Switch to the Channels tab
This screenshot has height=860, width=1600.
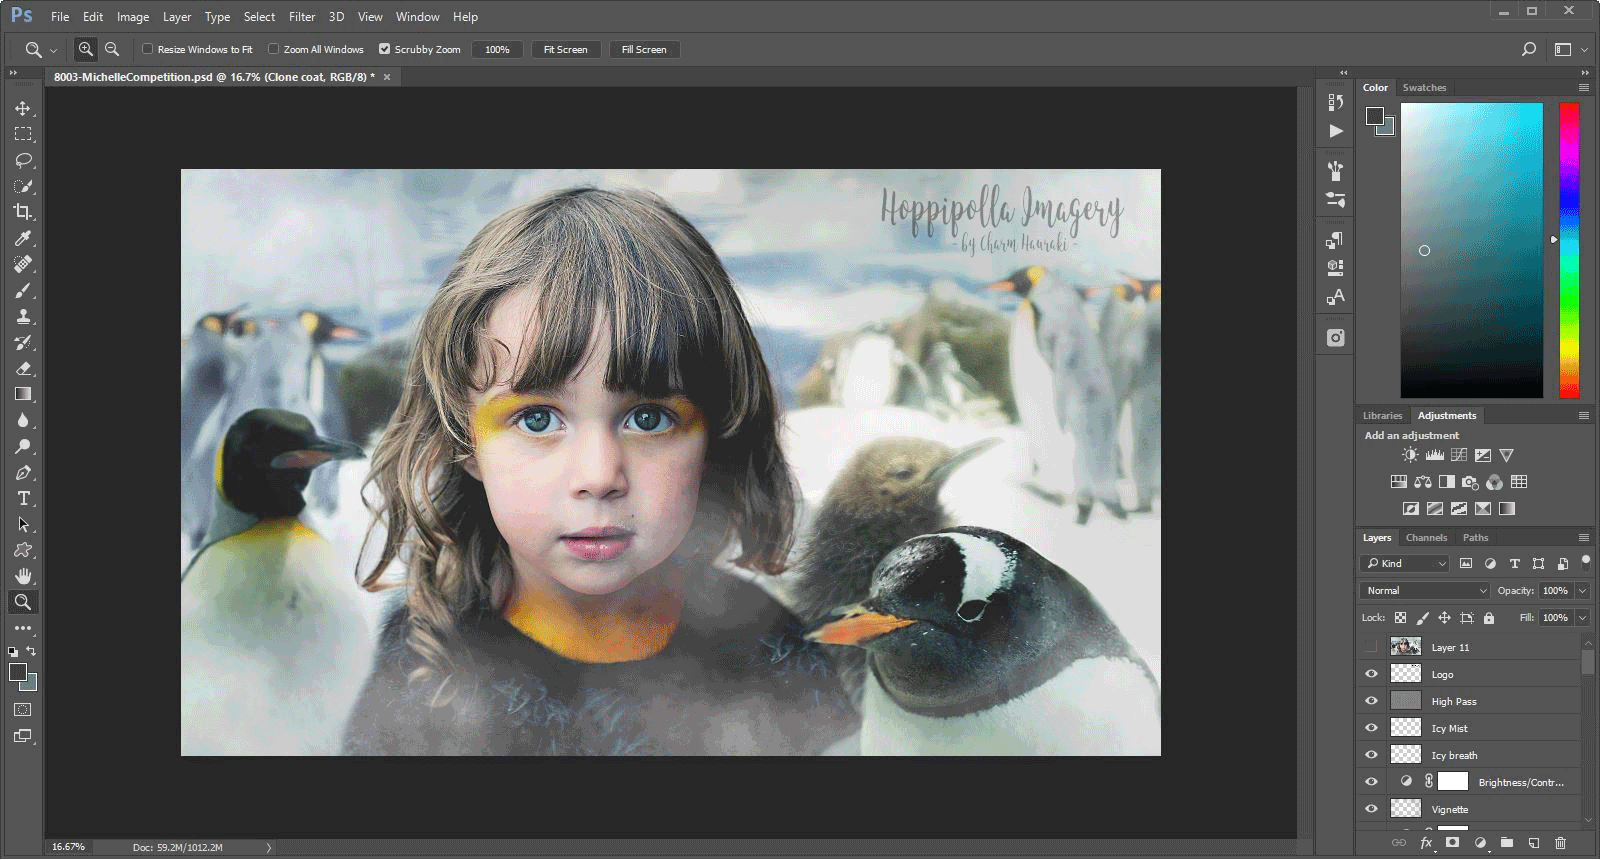pos(1426,538)
